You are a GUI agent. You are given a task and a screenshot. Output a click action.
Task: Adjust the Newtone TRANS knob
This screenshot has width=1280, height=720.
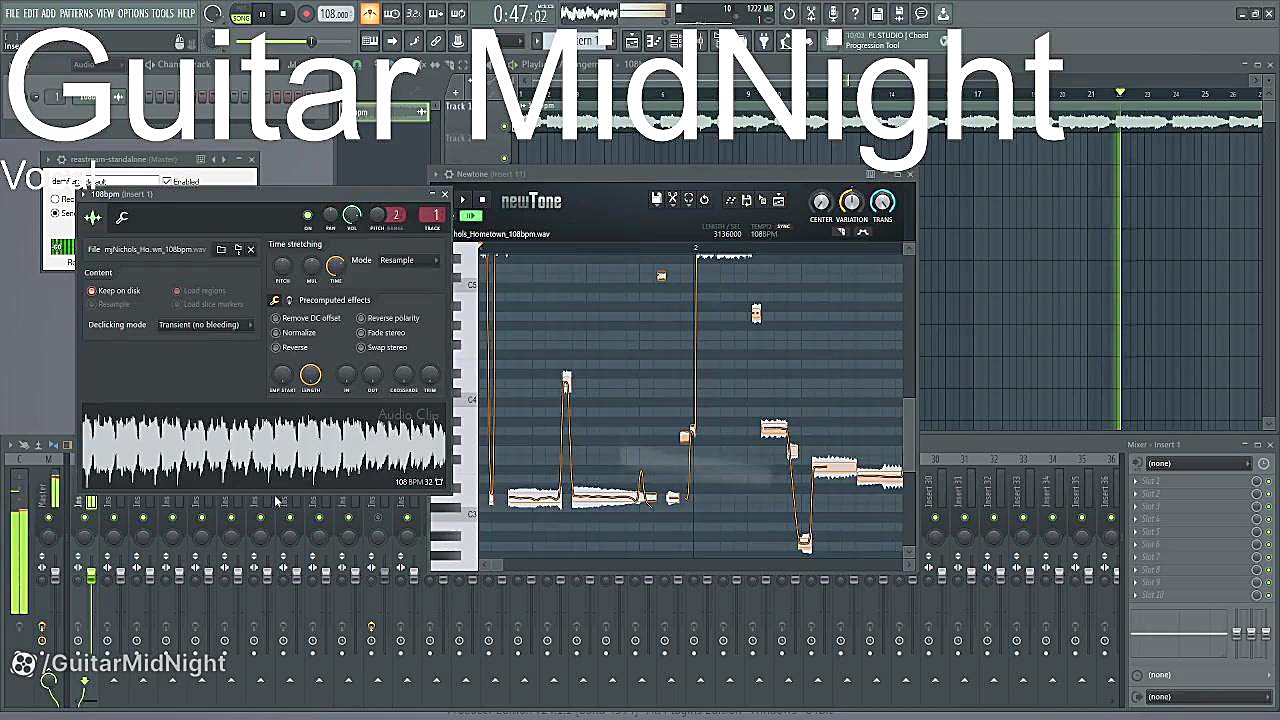point(882,202)
